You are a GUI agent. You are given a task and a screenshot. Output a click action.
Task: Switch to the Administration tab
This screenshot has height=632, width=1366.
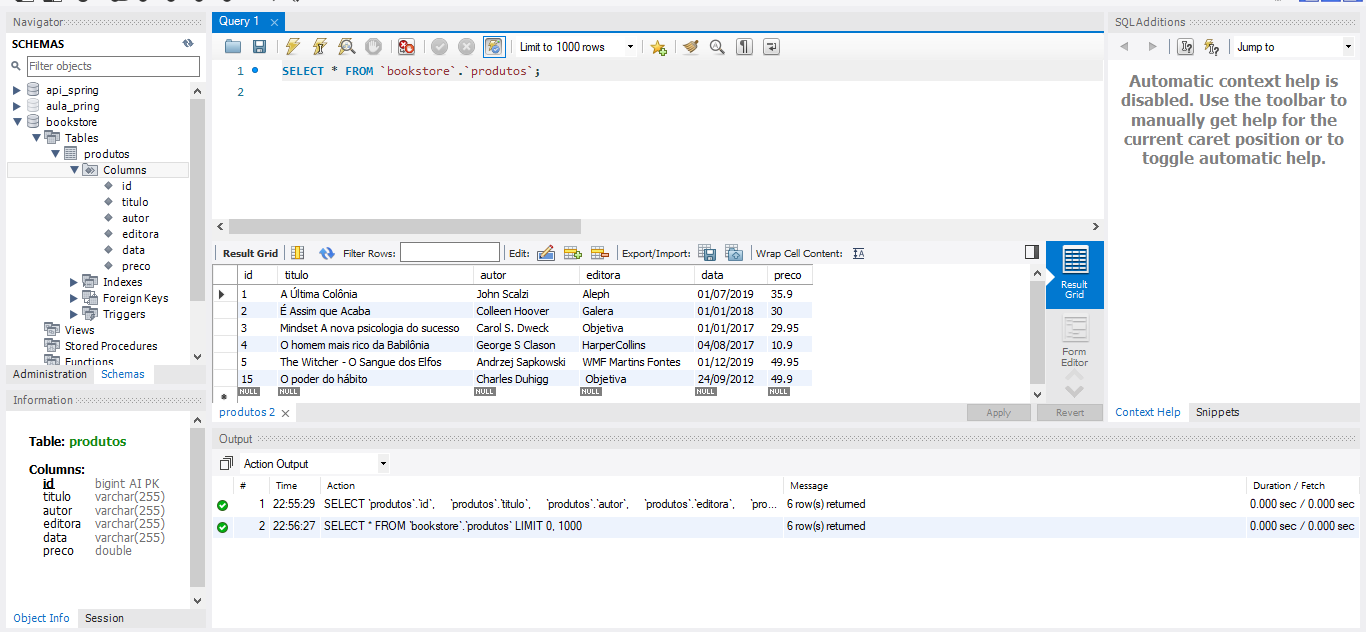[48, 373]
